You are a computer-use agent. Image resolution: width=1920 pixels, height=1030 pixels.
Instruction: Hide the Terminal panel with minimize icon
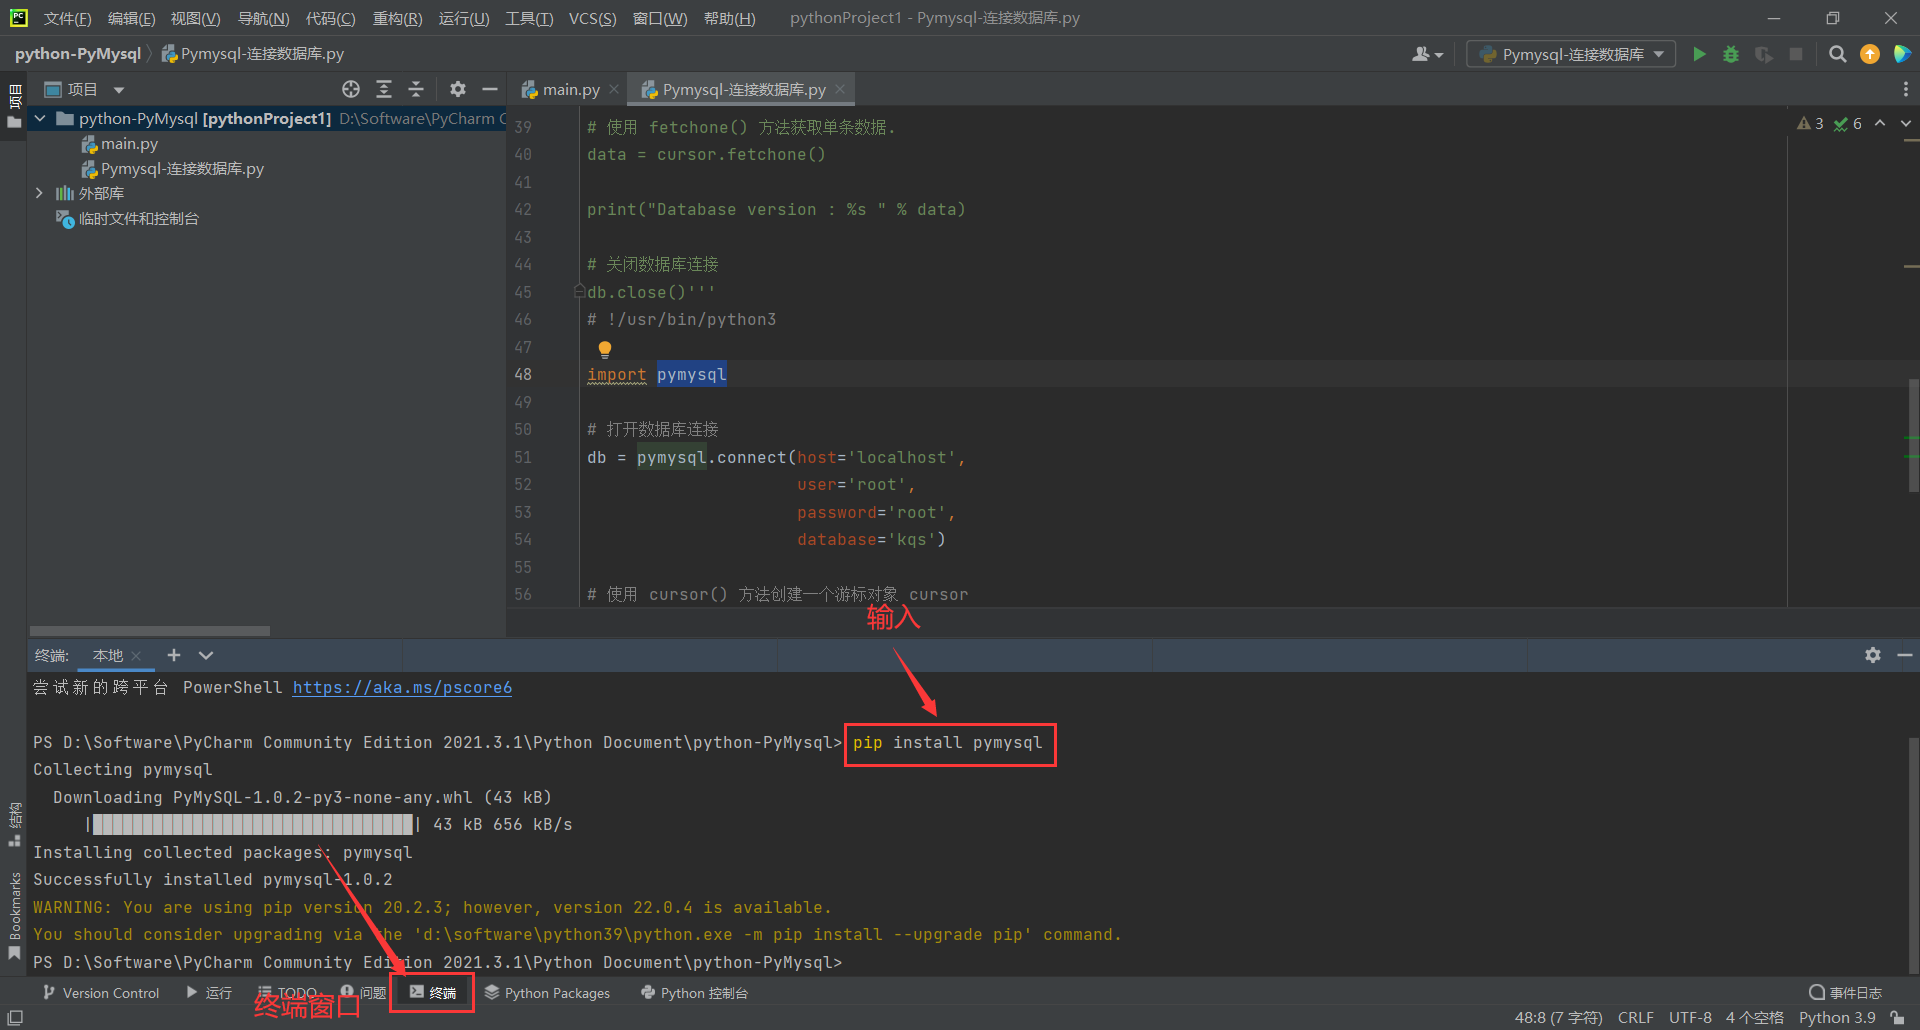(x=1905, y=655)
